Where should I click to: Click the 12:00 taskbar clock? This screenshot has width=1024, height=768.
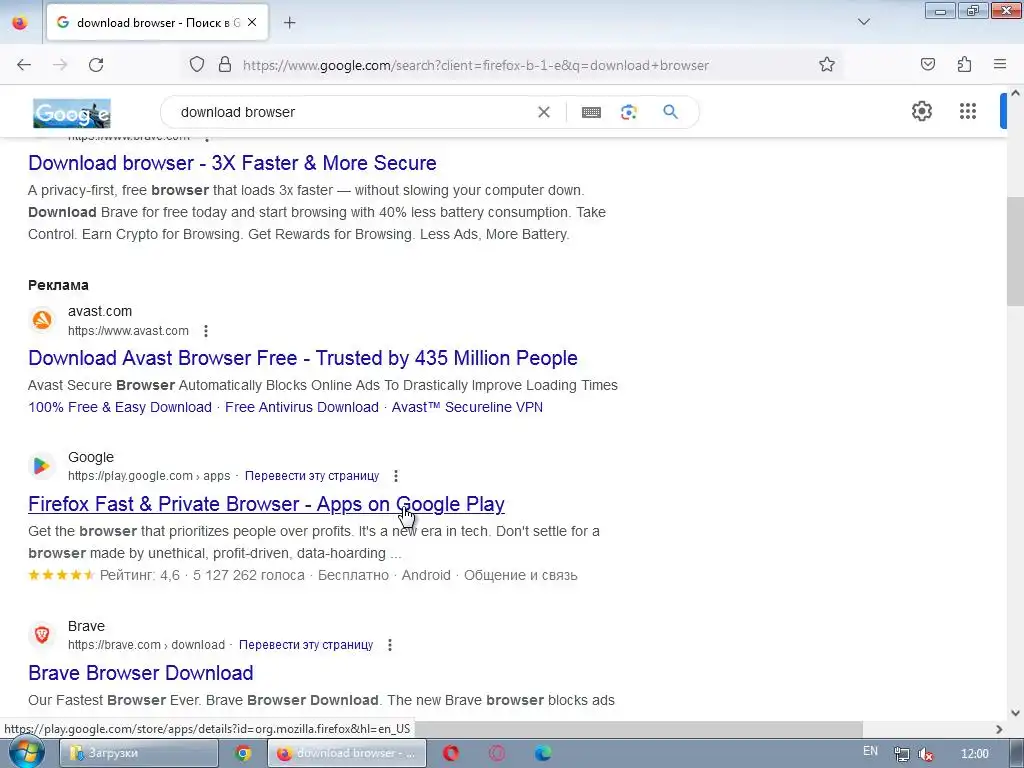tap(975, 754)
